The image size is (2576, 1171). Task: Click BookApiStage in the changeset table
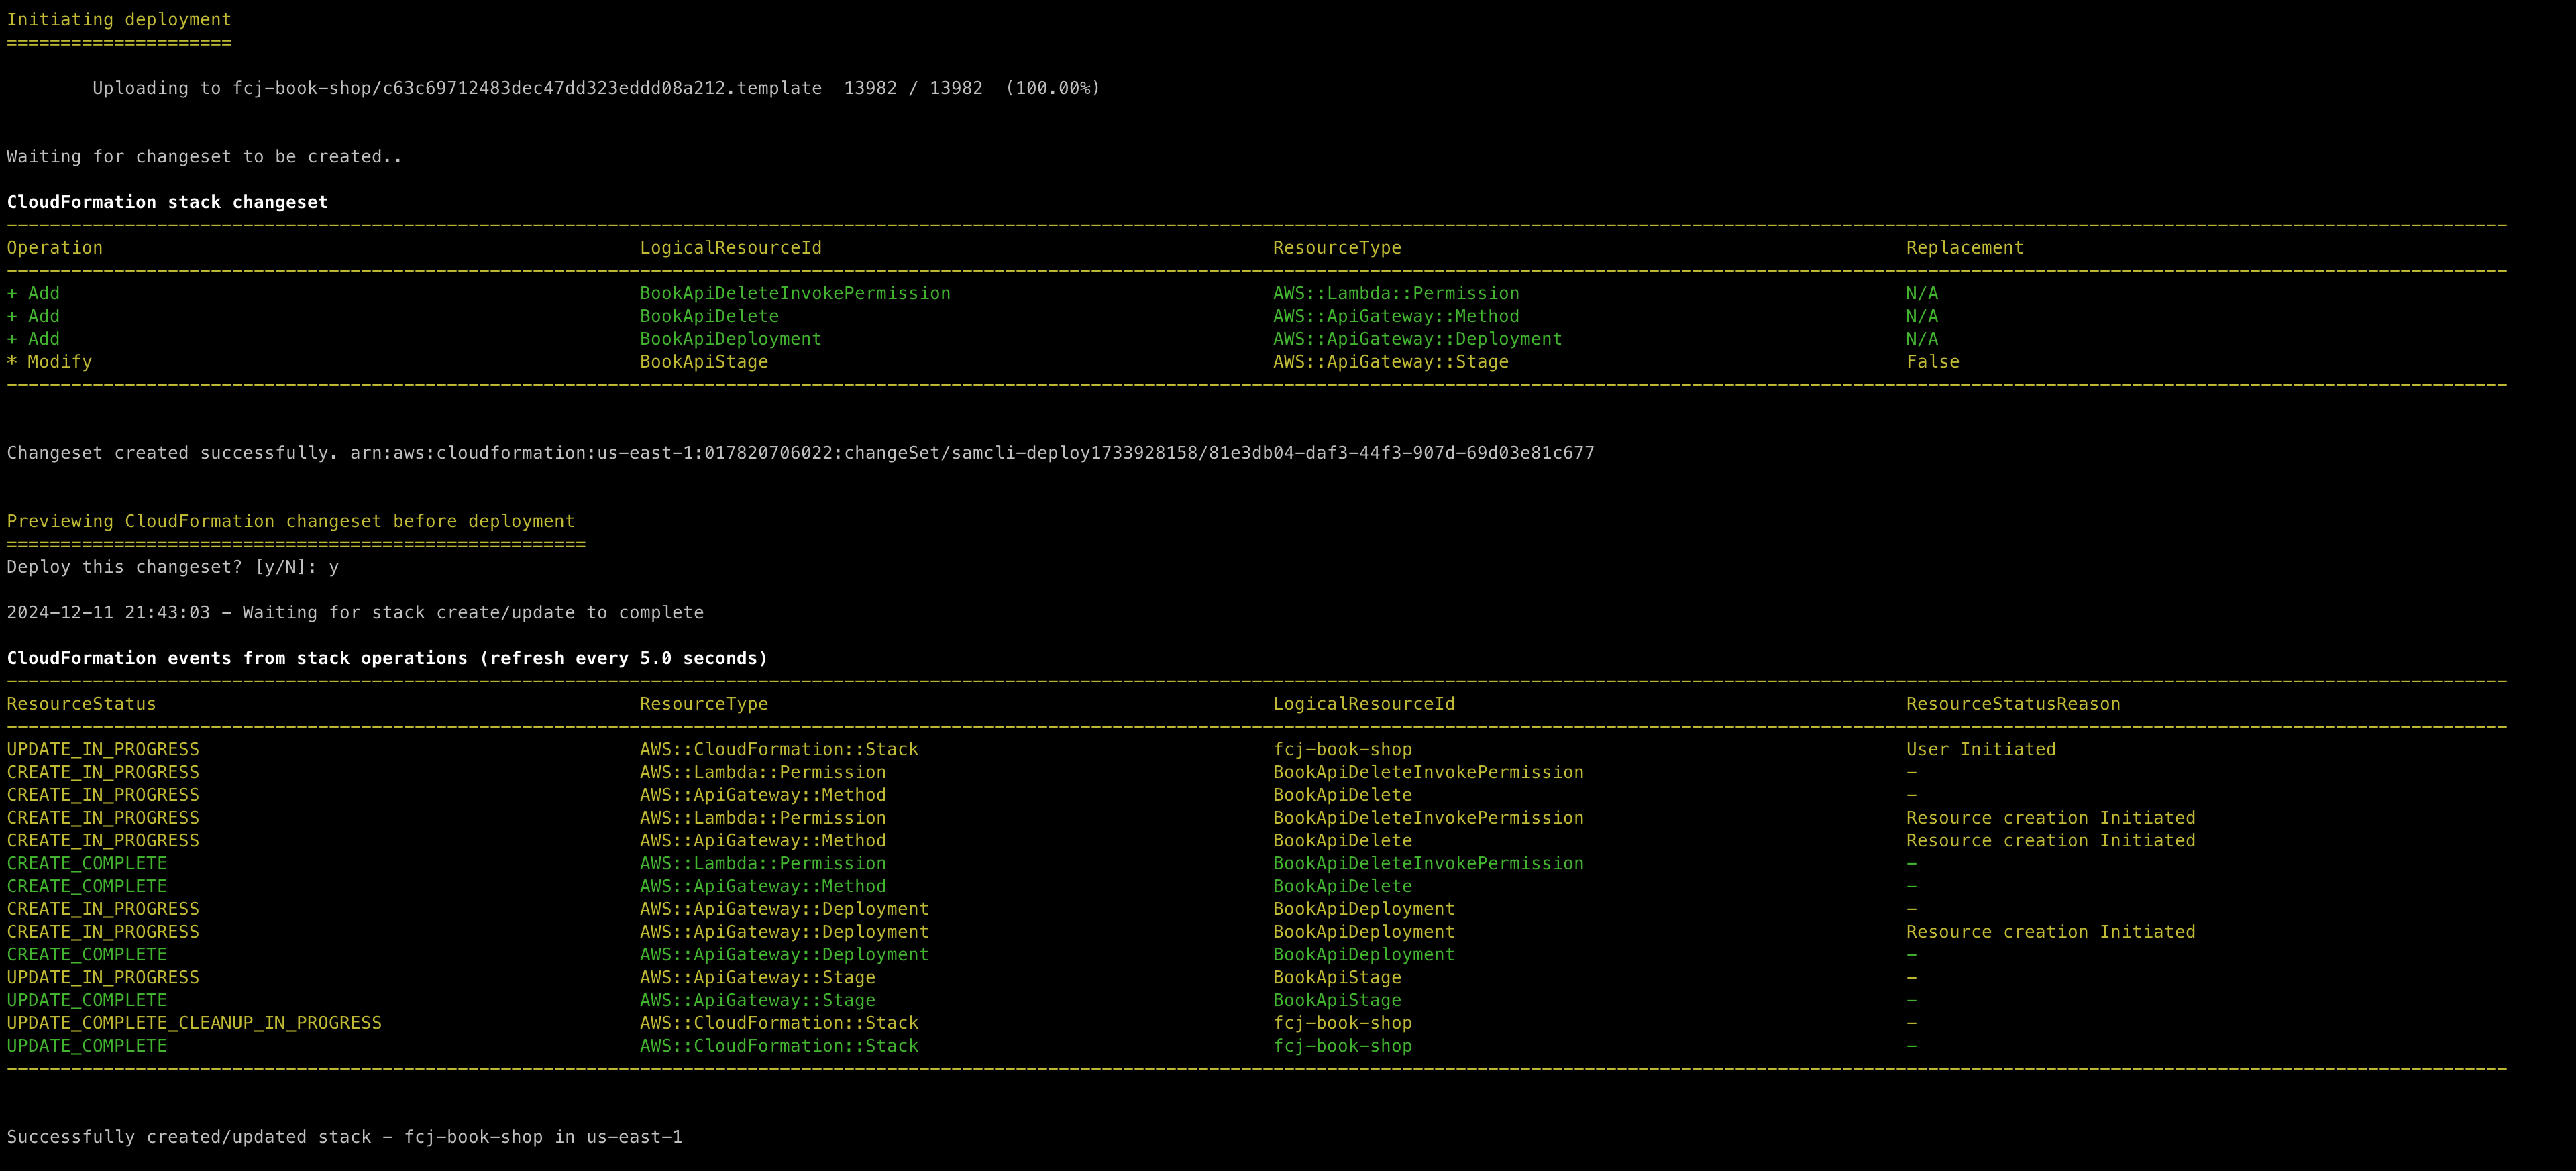[x=704, y=362]
